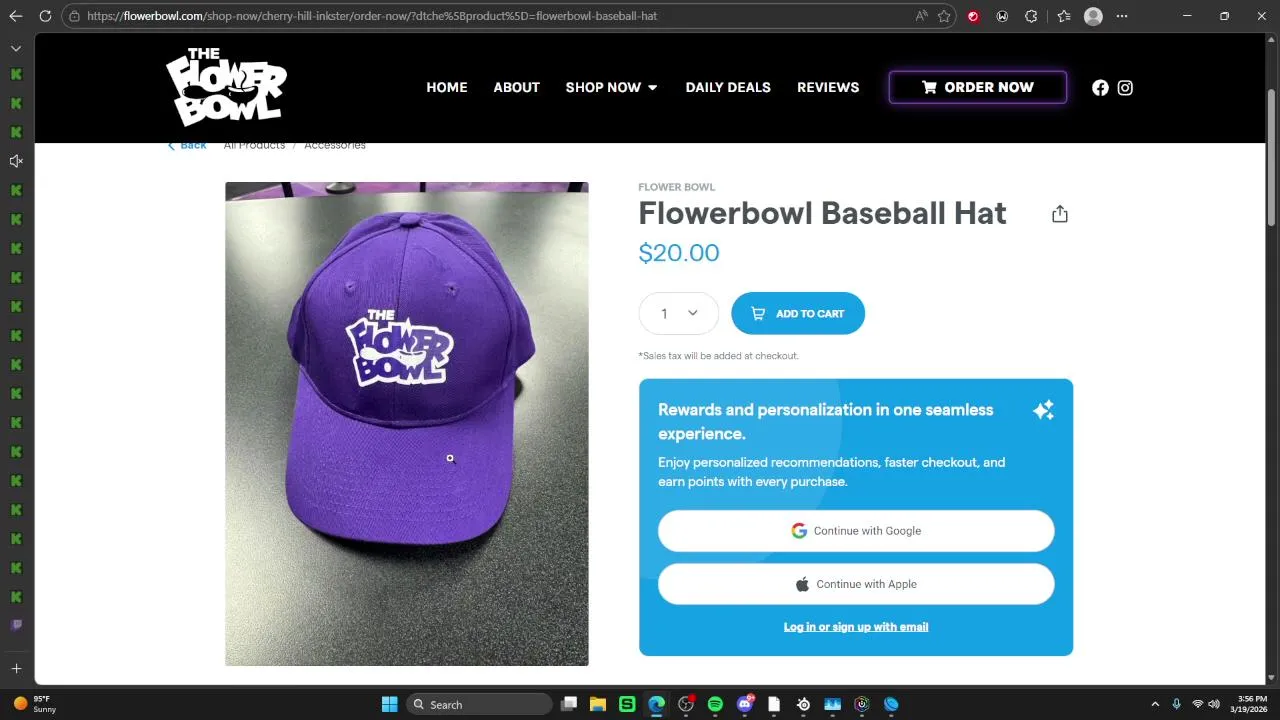Screen dimensions: 1280x720
Task: Toggle the muted tab speaker icon in sidebar
Action: [x=16, y=161]
